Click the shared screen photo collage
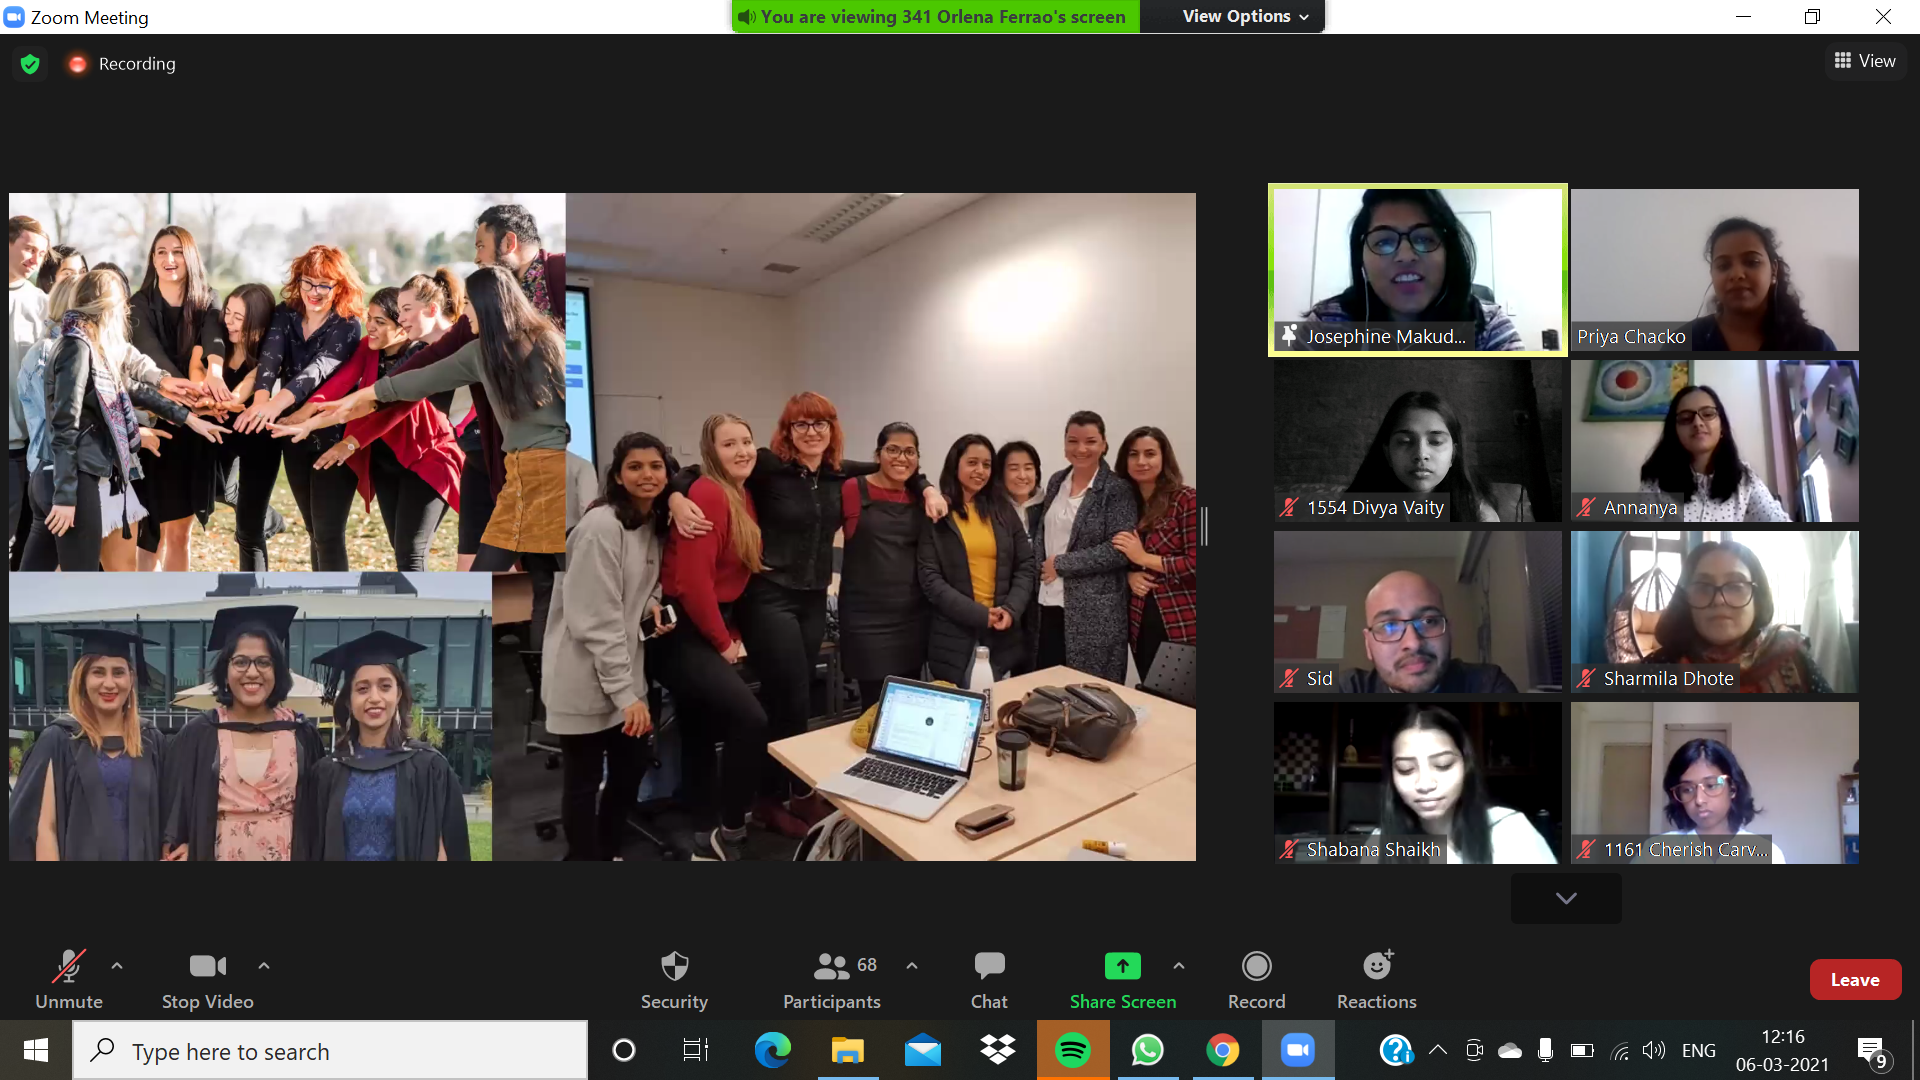 tap(602, 527)
